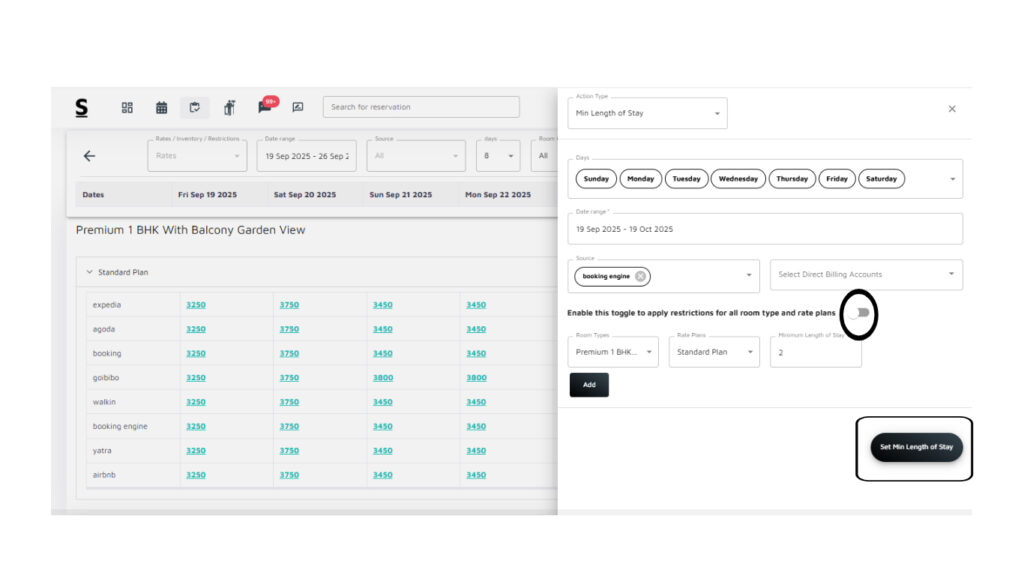The image size is (1024, 576).
Task: Close the Min Length of Stay panel
Action: (x=951, y=109)
